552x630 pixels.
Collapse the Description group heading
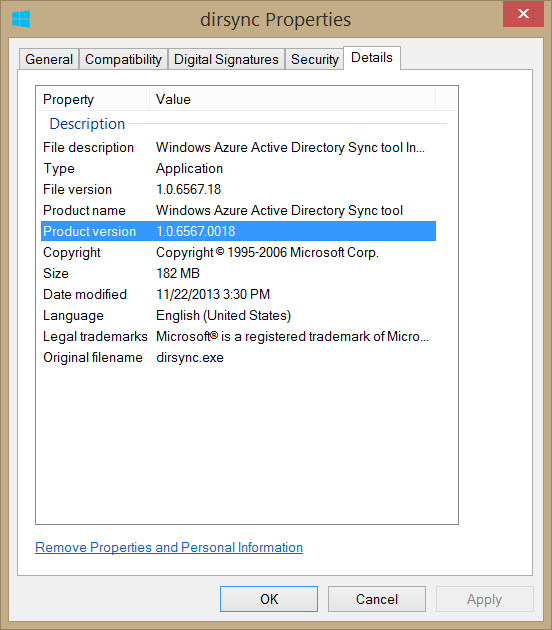tap(87, 124)
